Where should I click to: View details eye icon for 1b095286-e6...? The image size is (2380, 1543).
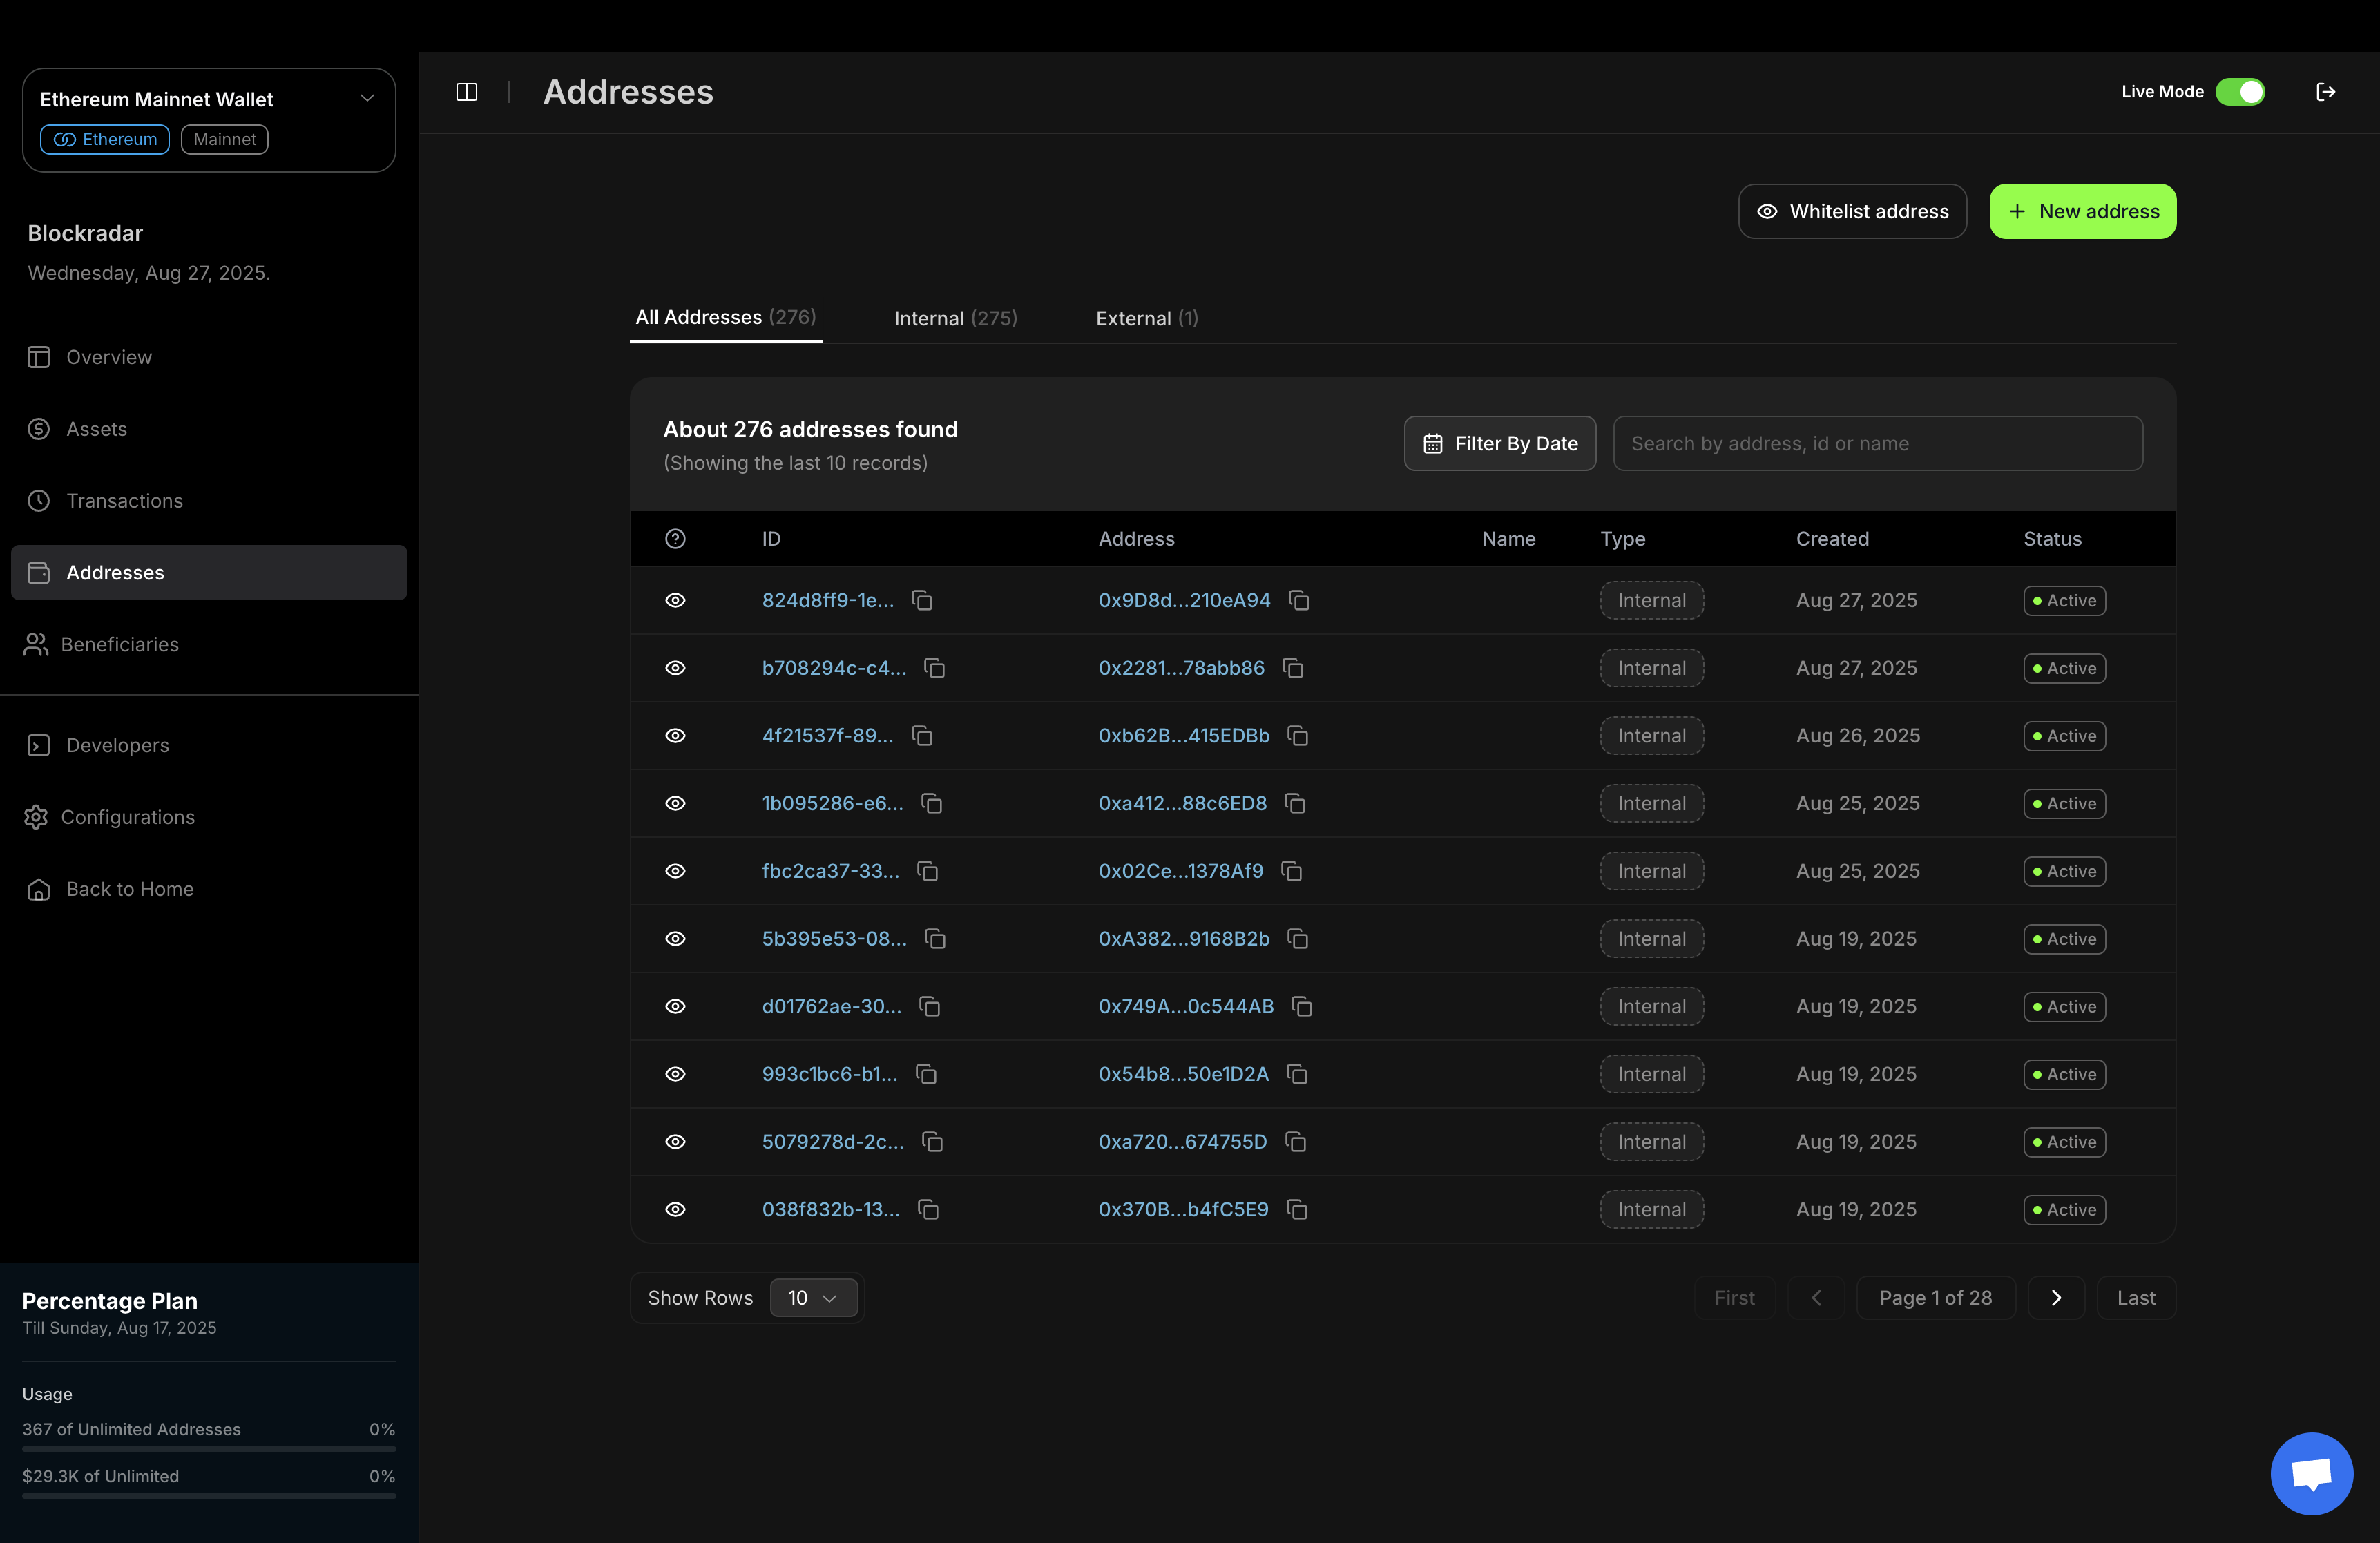(x=675, y=804)
